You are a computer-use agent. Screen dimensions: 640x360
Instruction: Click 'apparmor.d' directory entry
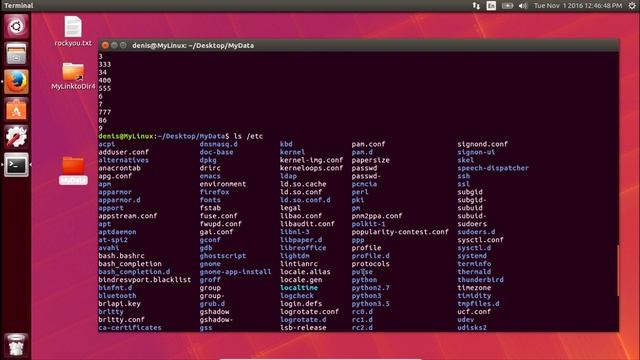119,200
